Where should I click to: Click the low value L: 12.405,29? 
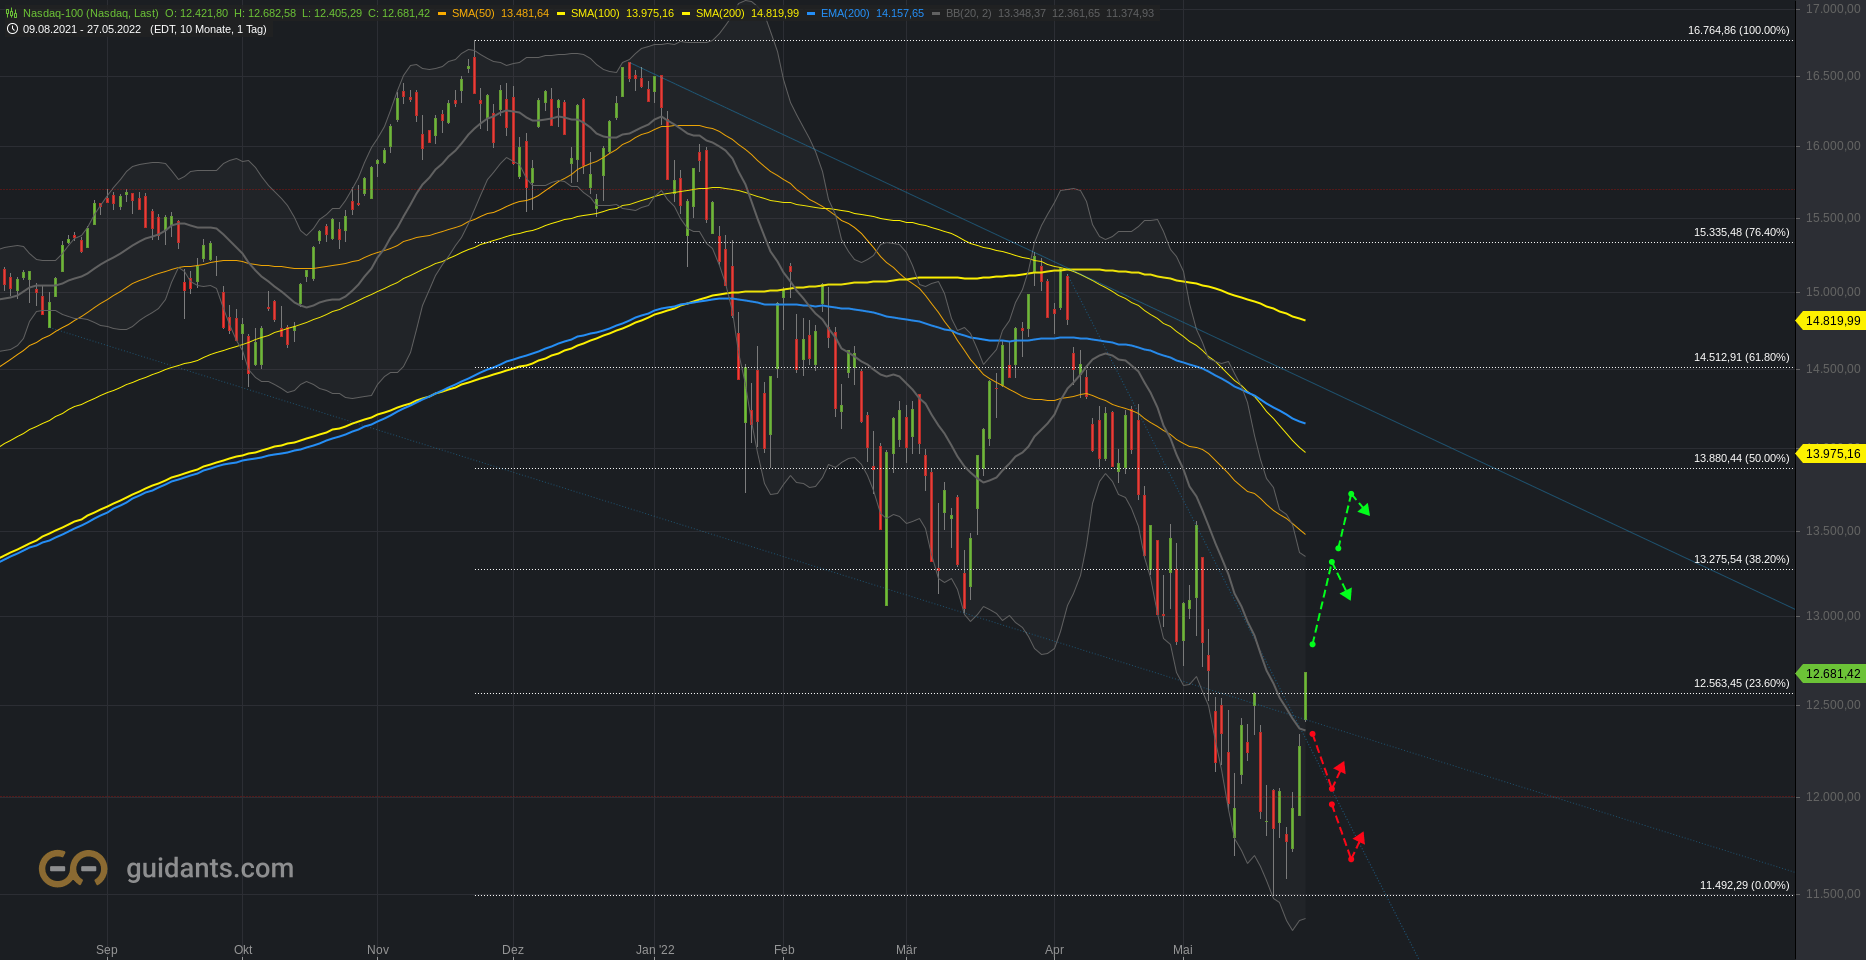(332, 13)
